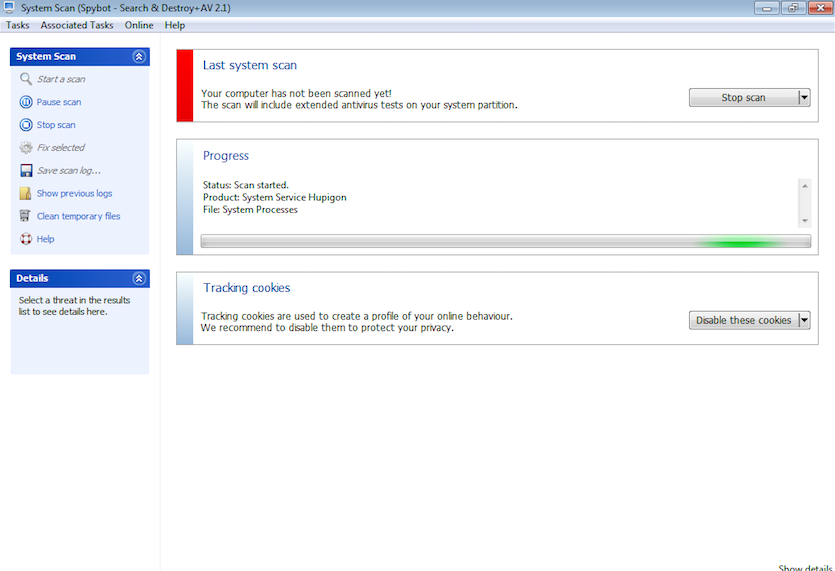835x571 pixels.
Task: Click the Spybot app icon in title bar
Action: [9, 7]
